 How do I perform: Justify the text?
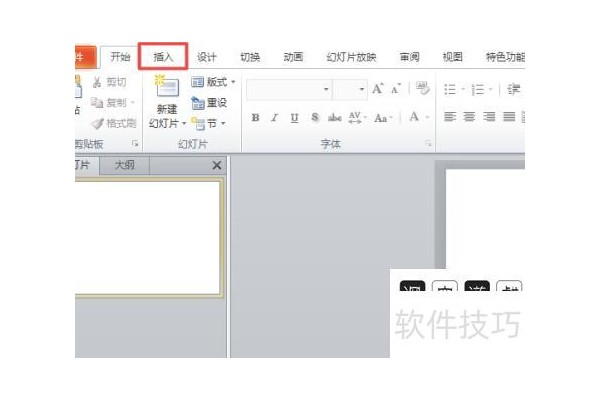tap(509, 116)
